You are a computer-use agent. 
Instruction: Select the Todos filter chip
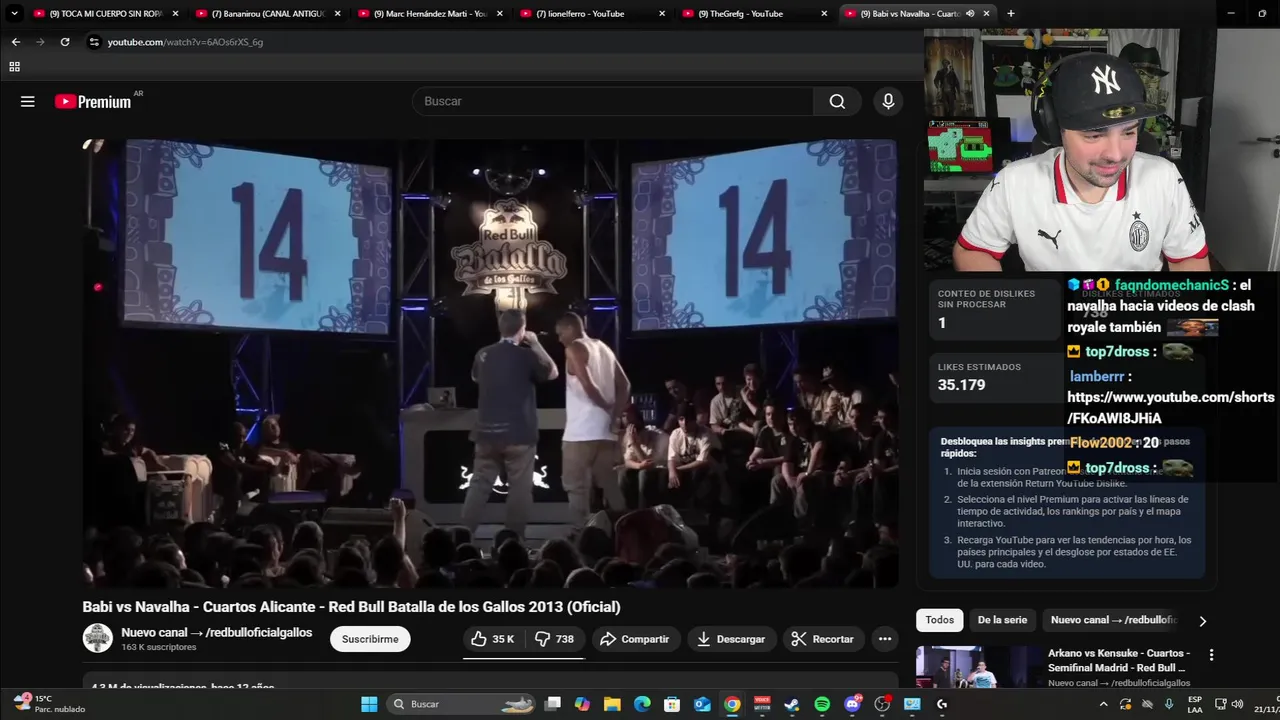point(940,620)
